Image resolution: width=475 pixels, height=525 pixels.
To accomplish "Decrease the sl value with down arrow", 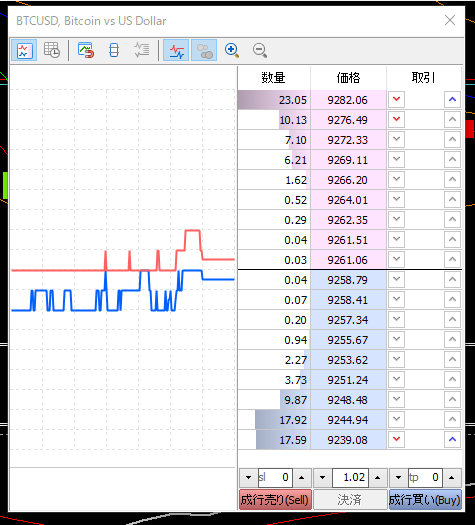I will tap(248, 478).
